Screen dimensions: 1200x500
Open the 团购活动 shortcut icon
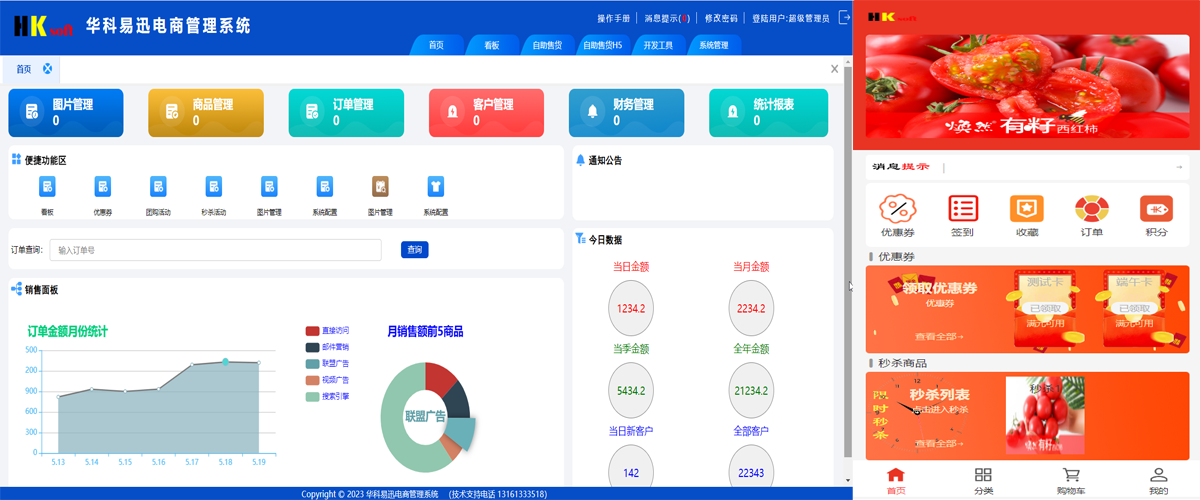pos(158,187)
